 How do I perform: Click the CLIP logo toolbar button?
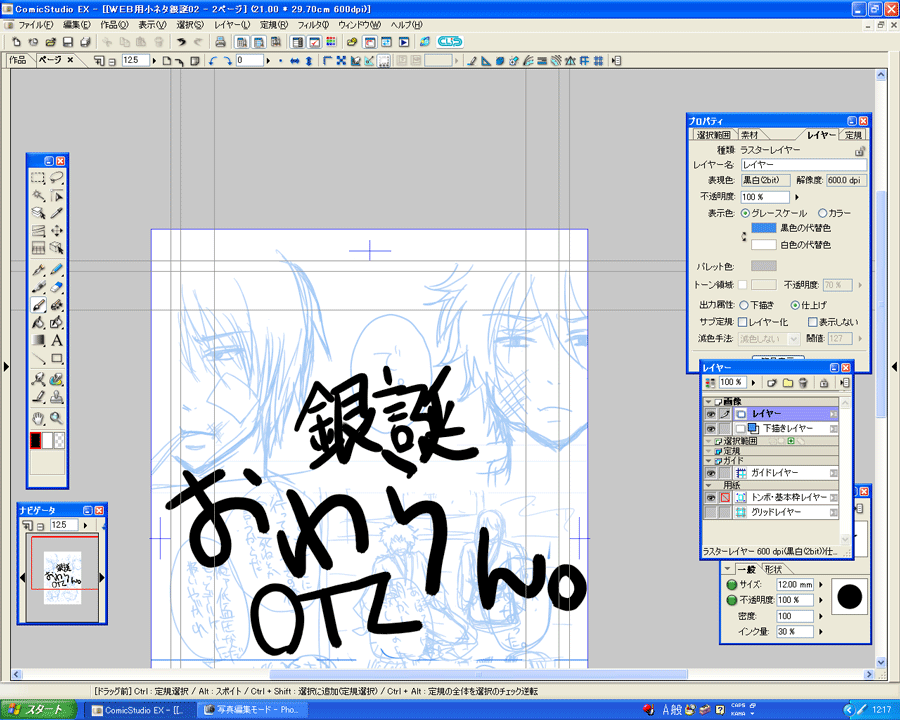[x=449, y=41]
